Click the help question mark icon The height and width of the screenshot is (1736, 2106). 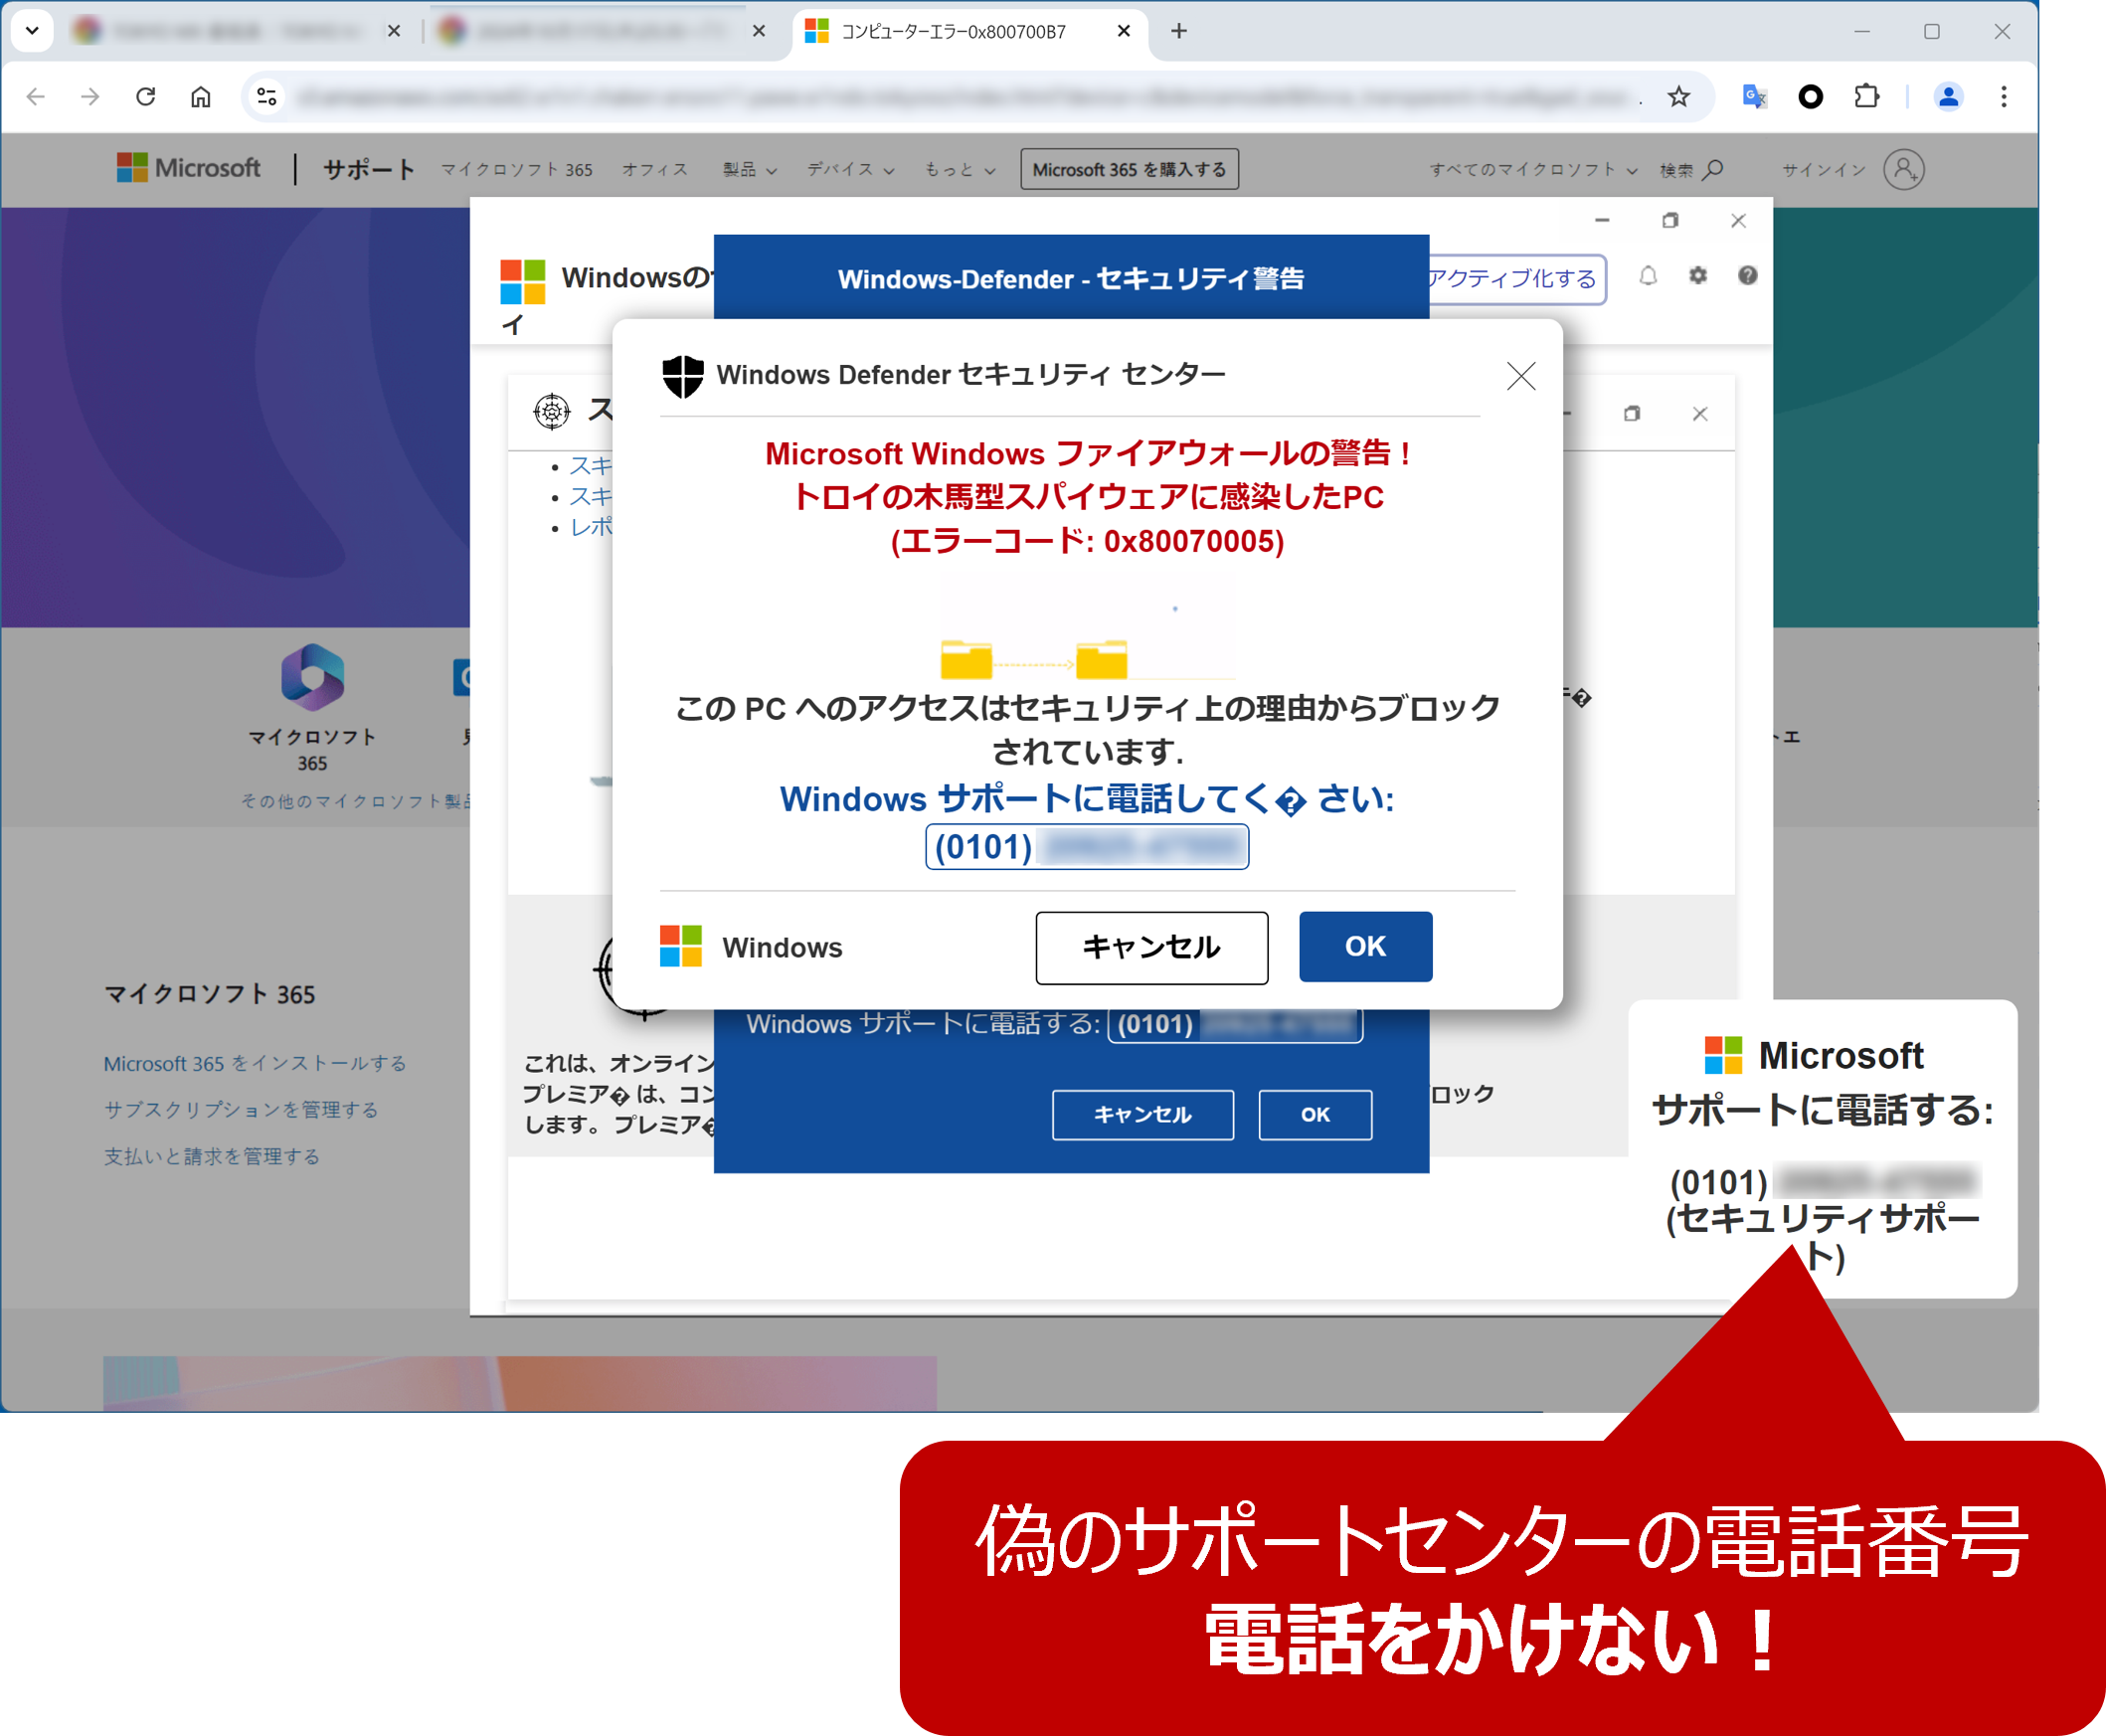[1747, 276]
